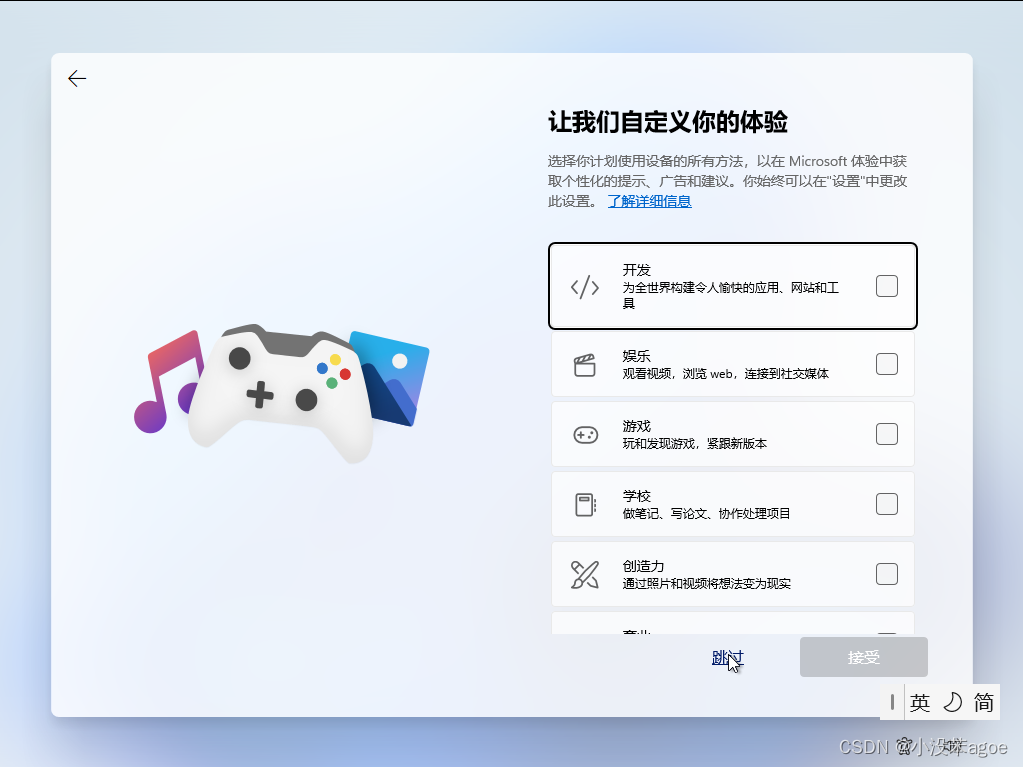Select the 创造力 checkbox
Image resolution: width=1023 pixels, height=767 pixels.
coord(887,574)
